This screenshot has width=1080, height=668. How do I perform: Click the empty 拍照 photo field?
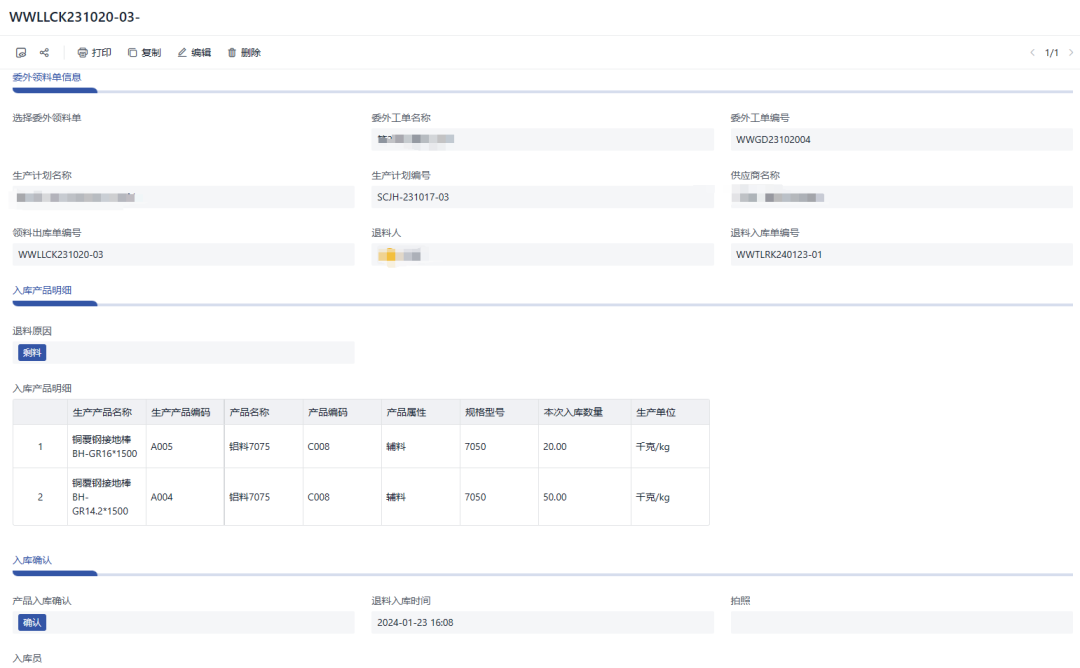point(900,623)
